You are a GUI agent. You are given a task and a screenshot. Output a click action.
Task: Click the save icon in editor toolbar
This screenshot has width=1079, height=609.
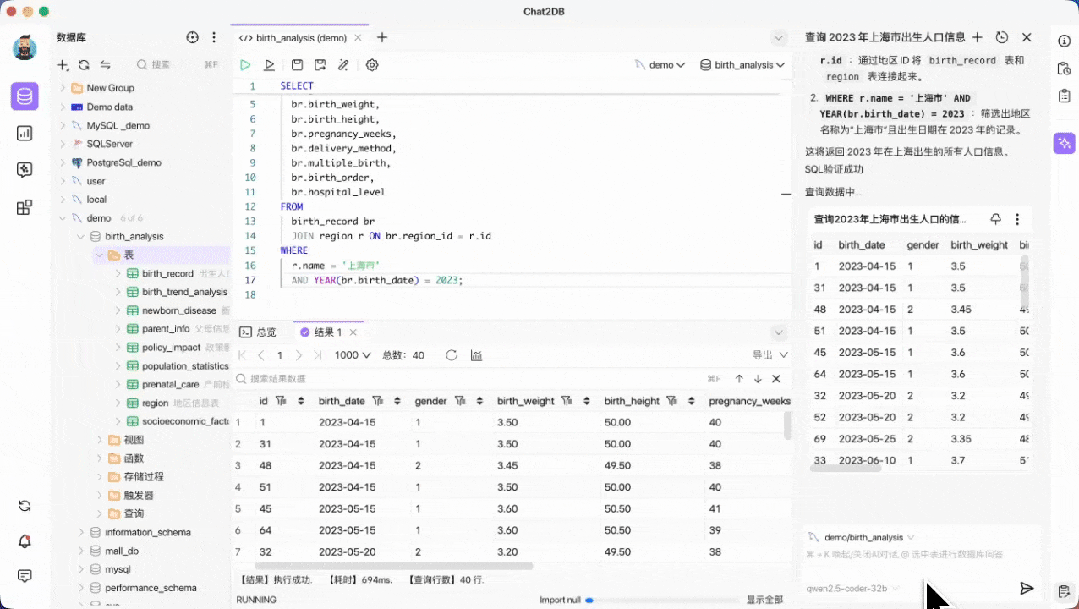tap(297, 65)
